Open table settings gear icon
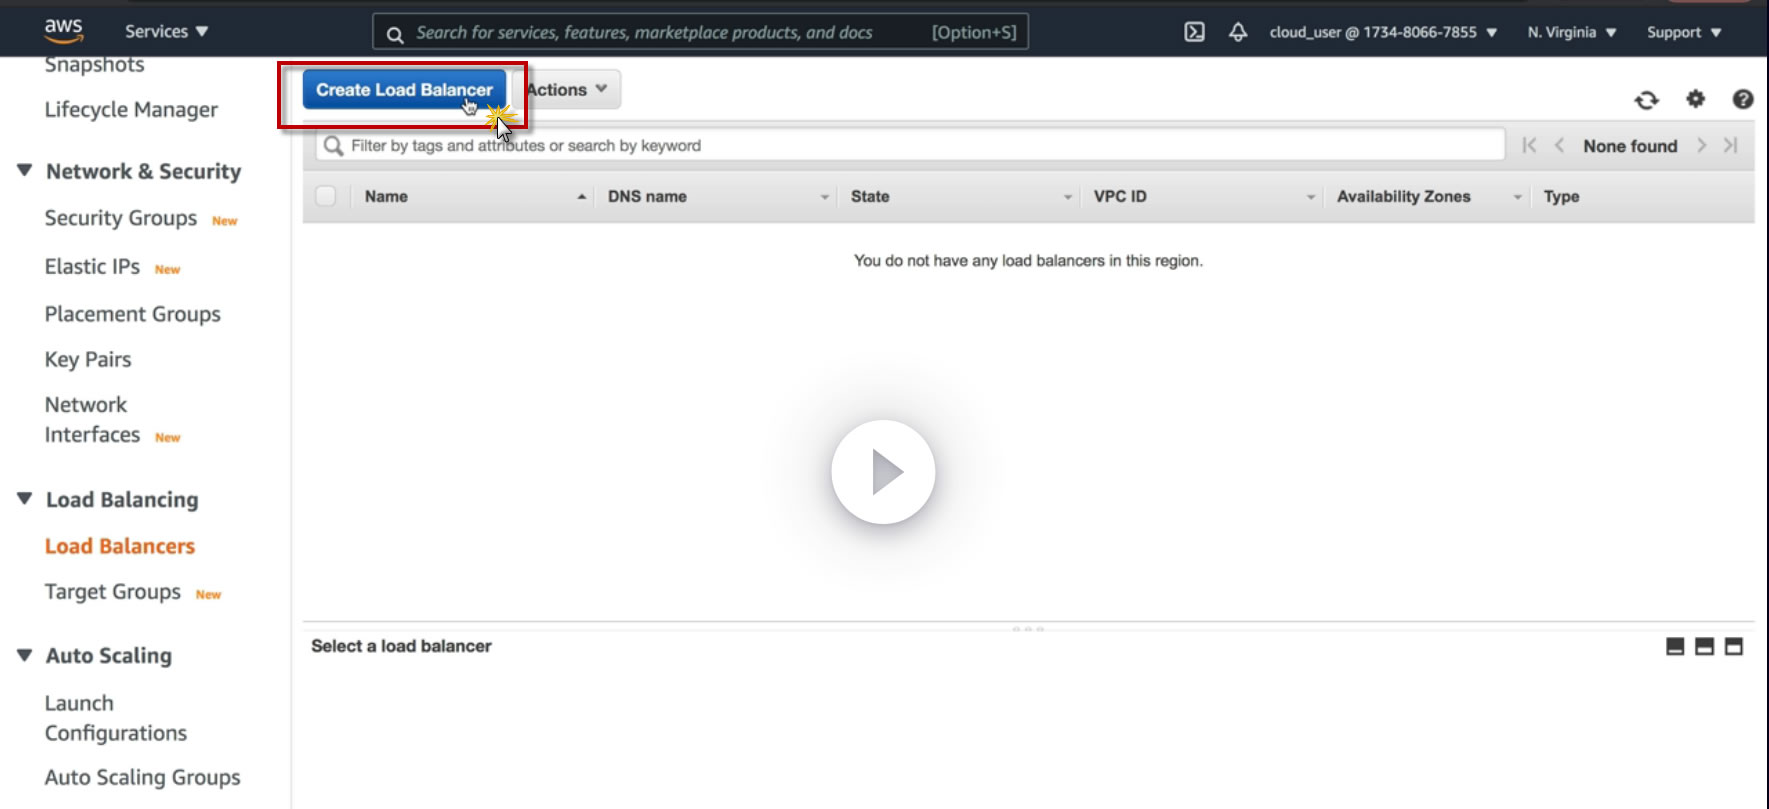Viewport: 1769px width, 809px height. coord(1695,99)
